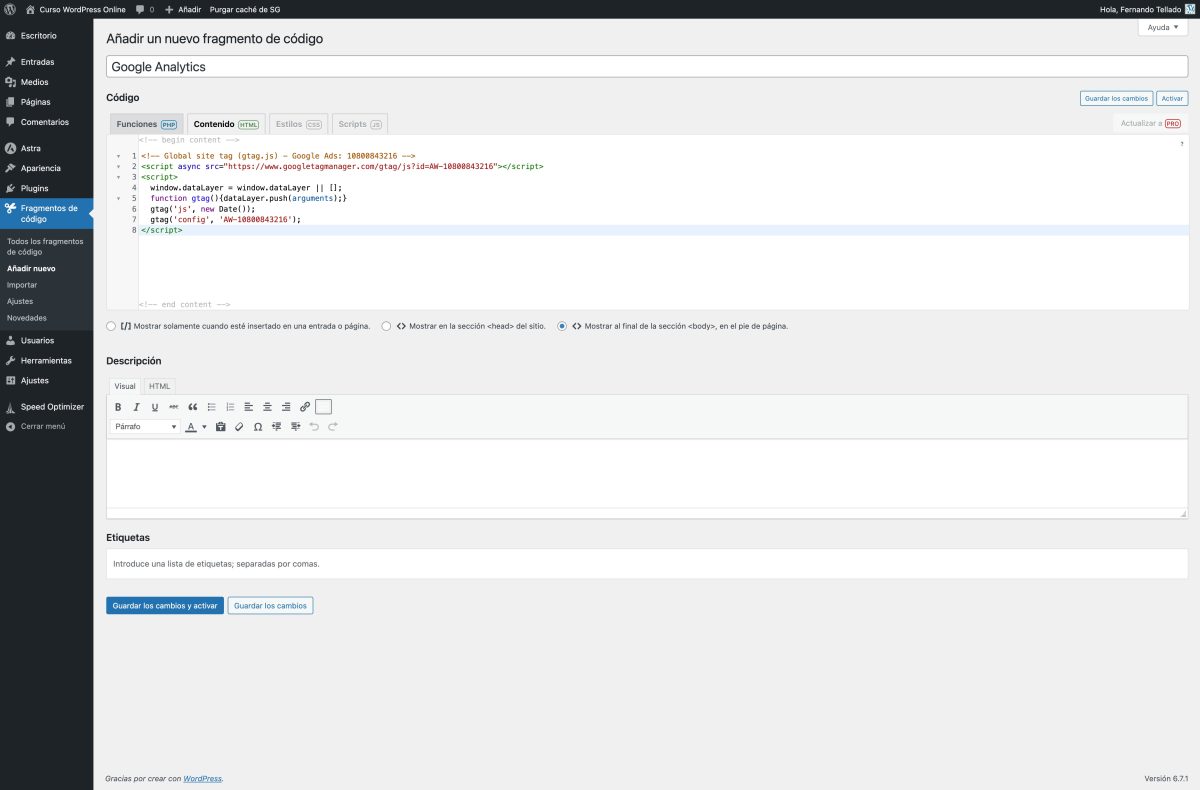Insert a blockquote in the description

click(x=193, y=406)
